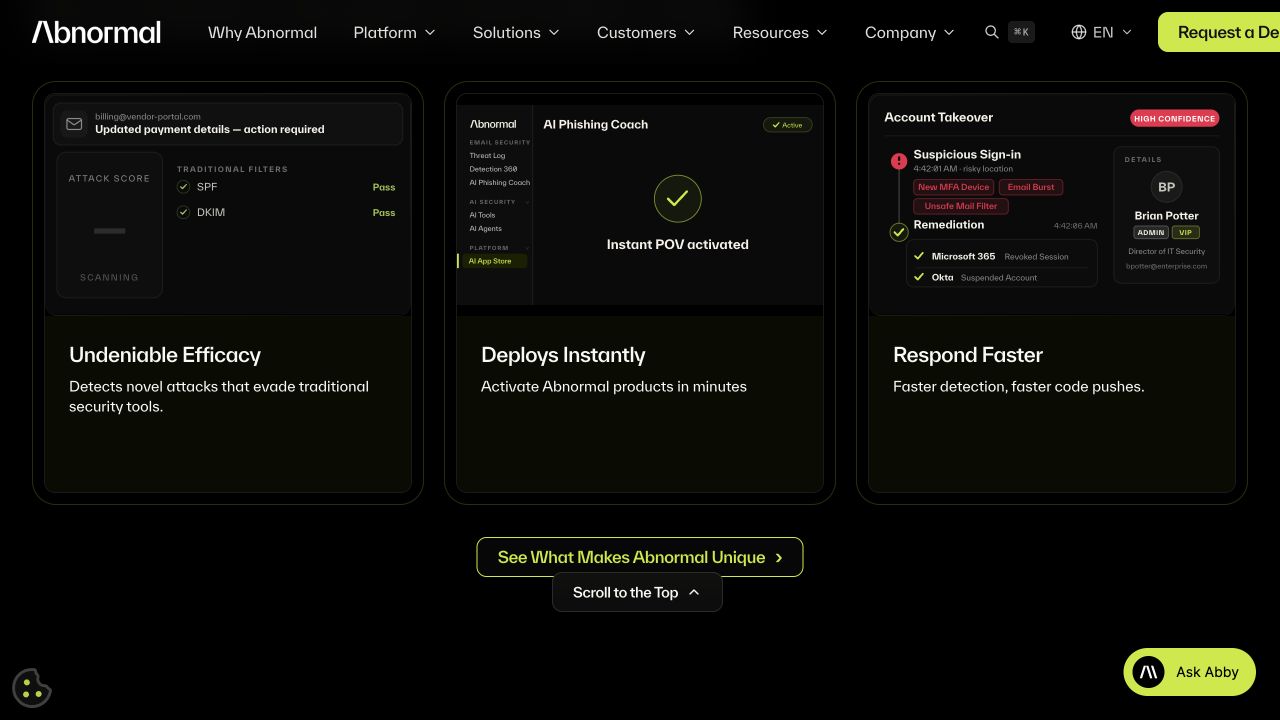Click the Deploys Instantly heading
1280x720 pixels.
[x=563, y=355]
